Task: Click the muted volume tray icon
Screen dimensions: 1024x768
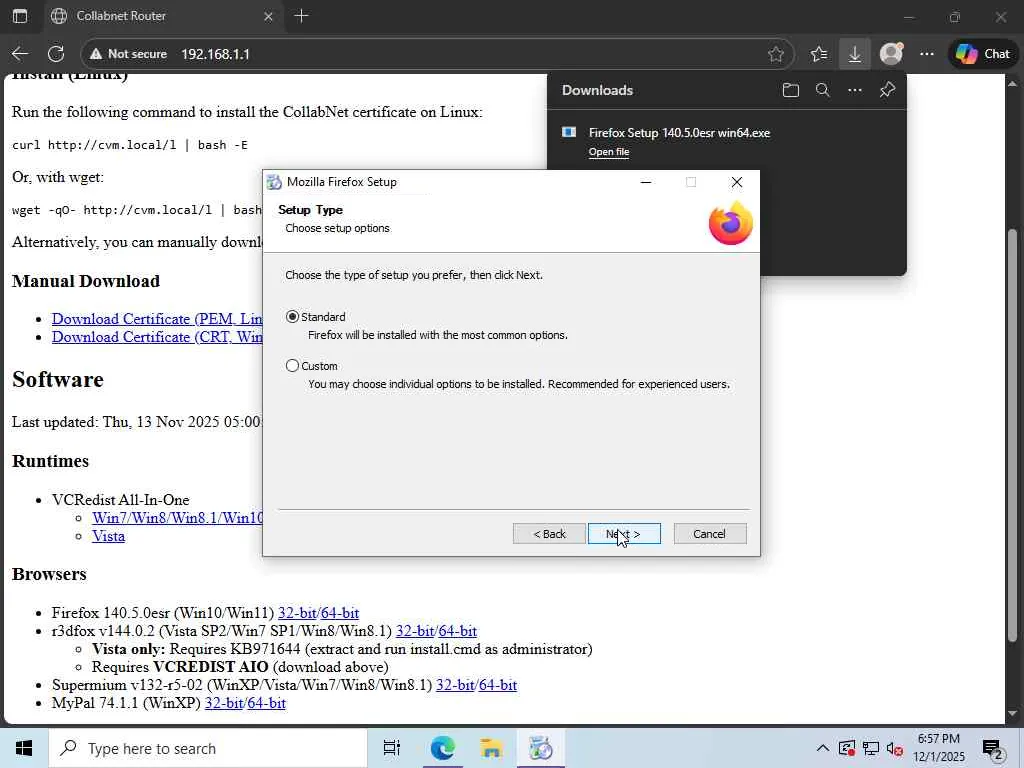Action: coord(895,748)
